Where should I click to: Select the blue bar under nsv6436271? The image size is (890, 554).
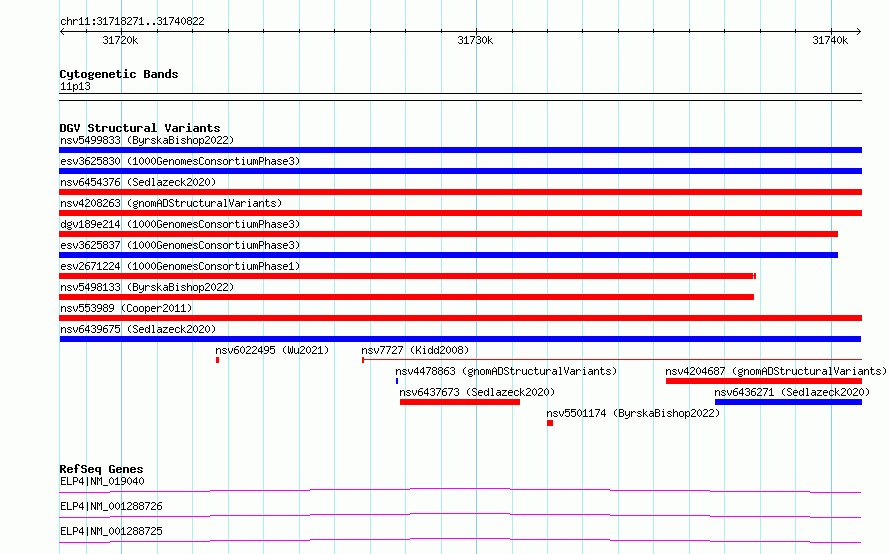click(788, 402)
